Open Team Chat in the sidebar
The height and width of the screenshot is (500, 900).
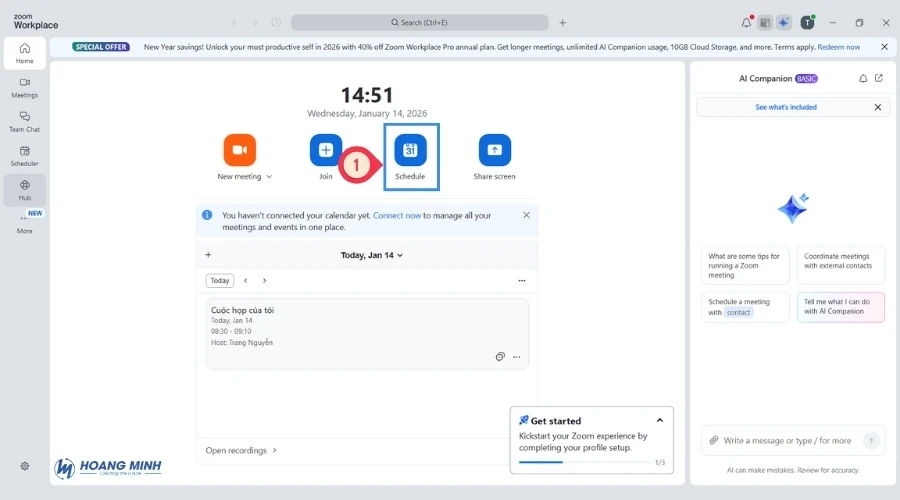click(x=24, y=121)
